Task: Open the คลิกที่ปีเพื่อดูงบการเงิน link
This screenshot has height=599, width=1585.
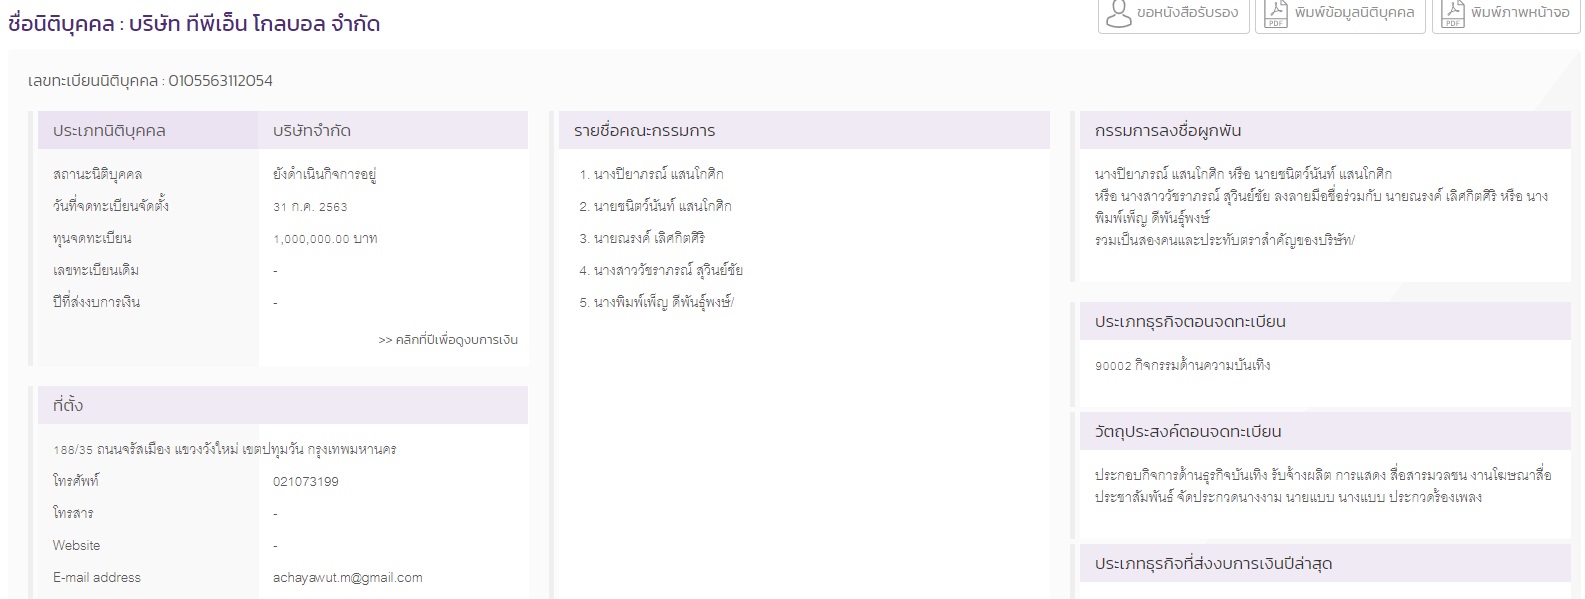Action: [447, 340]
